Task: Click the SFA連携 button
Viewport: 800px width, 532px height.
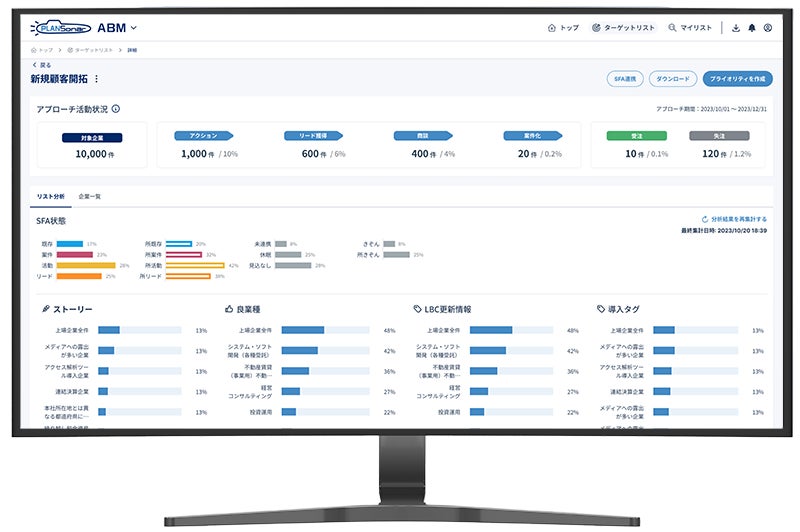Action: tap(625, 79)
